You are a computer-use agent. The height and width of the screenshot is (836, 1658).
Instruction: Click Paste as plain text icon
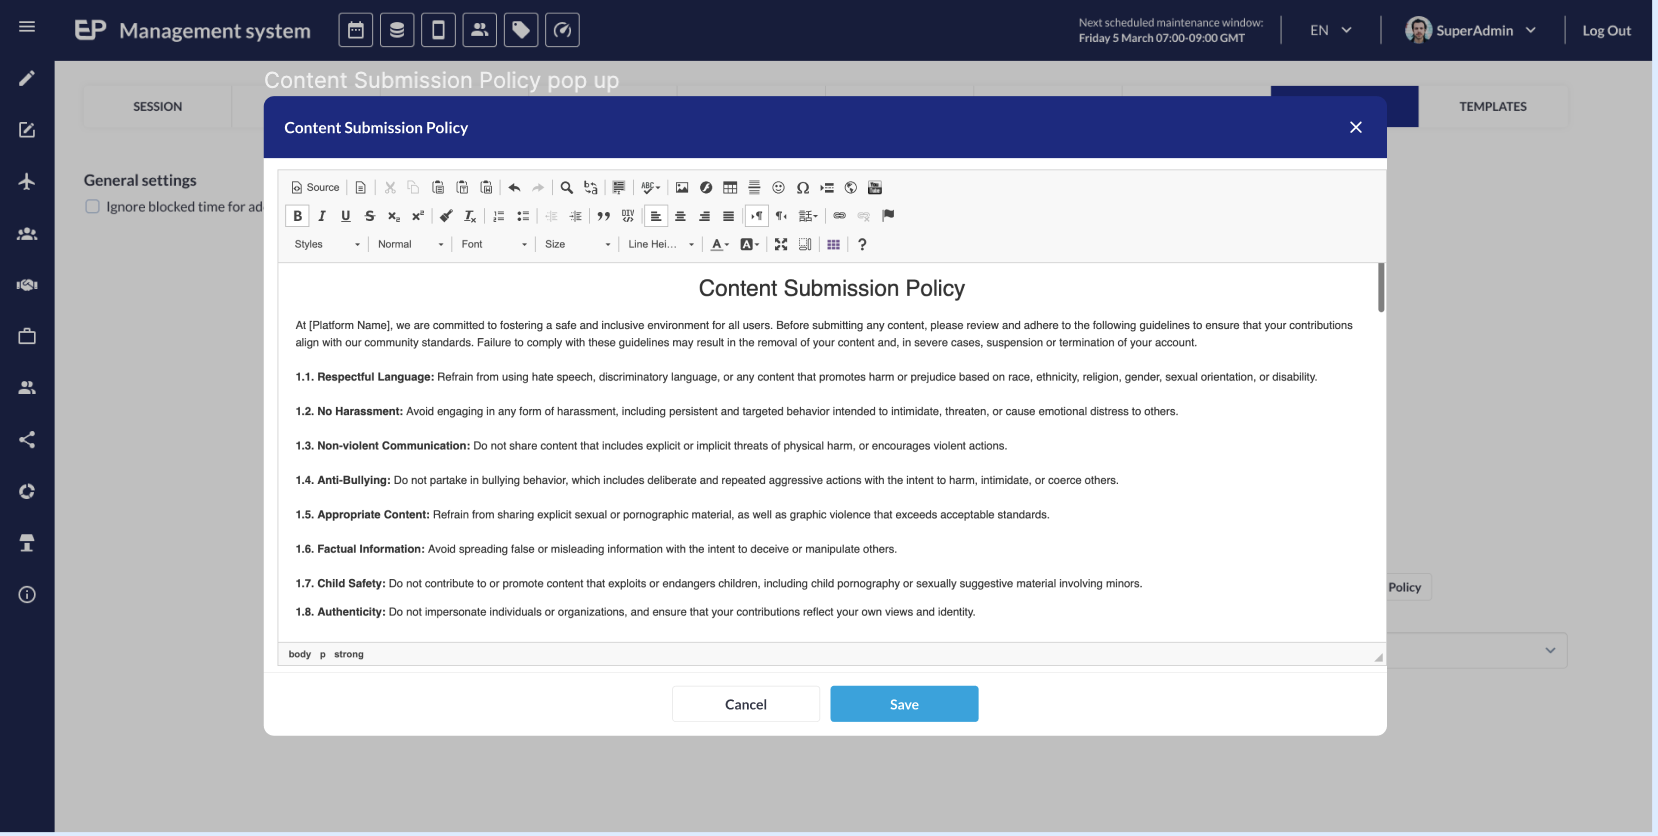(462, 187)
